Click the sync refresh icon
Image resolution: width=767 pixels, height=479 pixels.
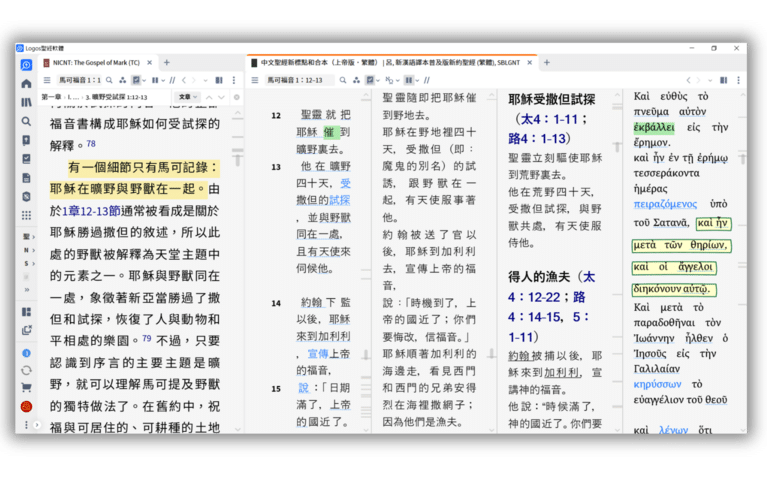pyautogui.click(x=26, y=370)
